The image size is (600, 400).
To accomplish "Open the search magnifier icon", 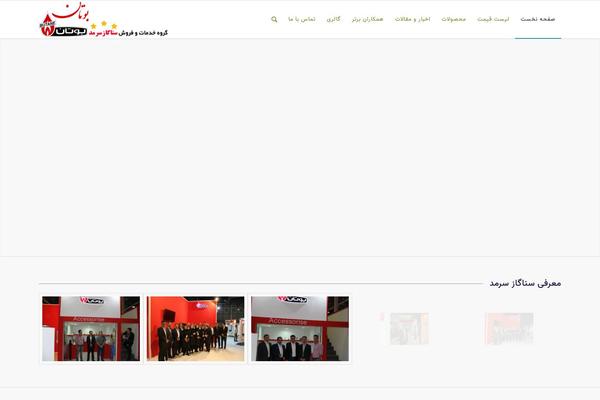I will (x=274, y=19).
